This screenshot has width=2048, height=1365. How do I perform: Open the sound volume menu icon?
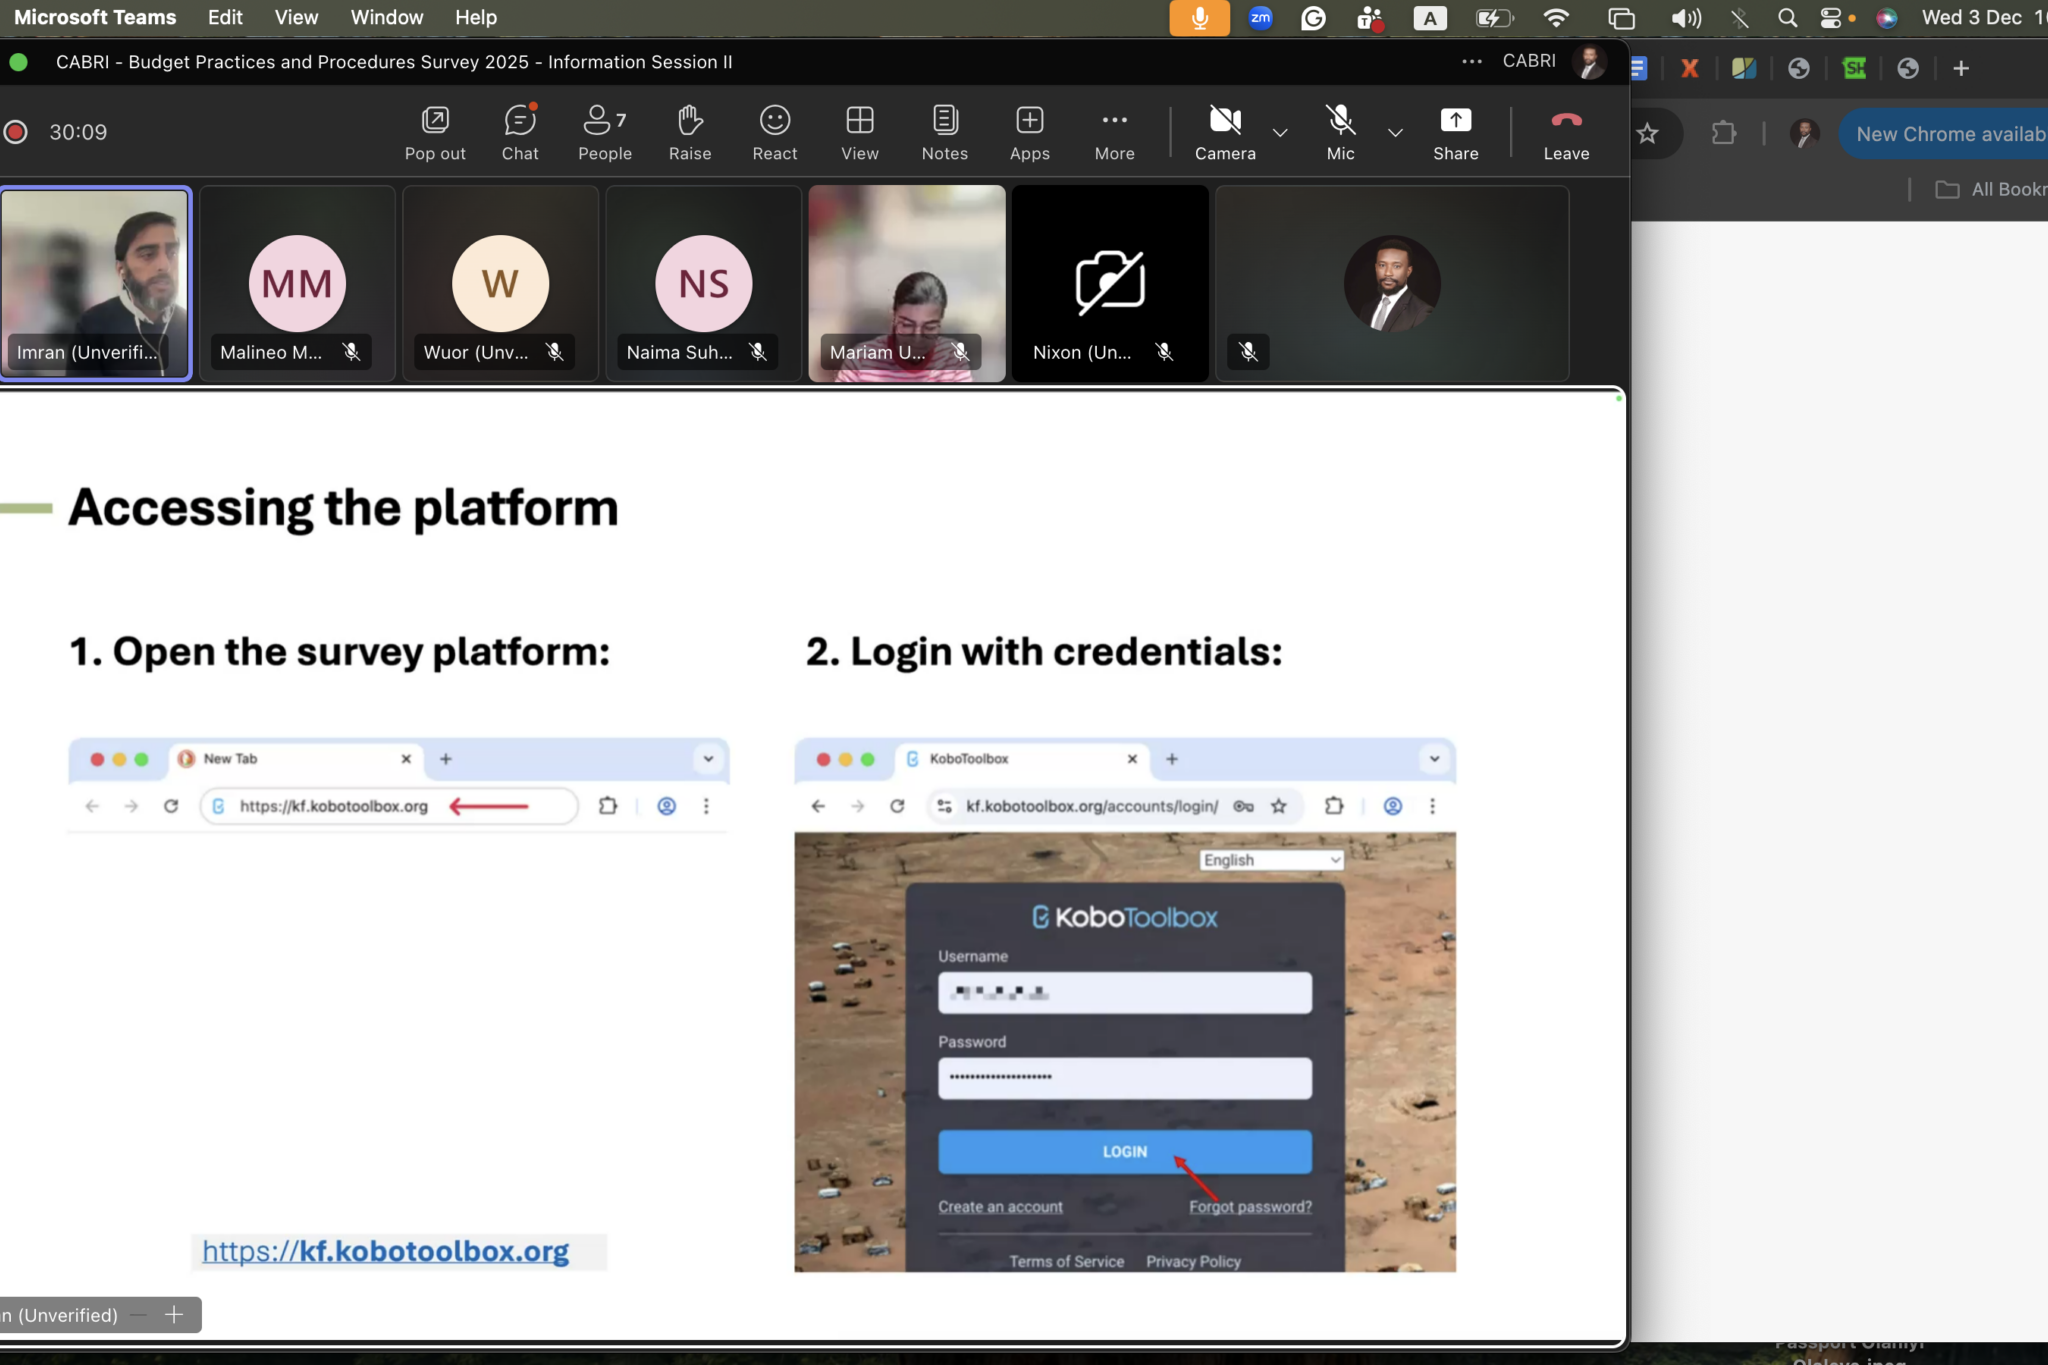click(x=1686, y=17)
